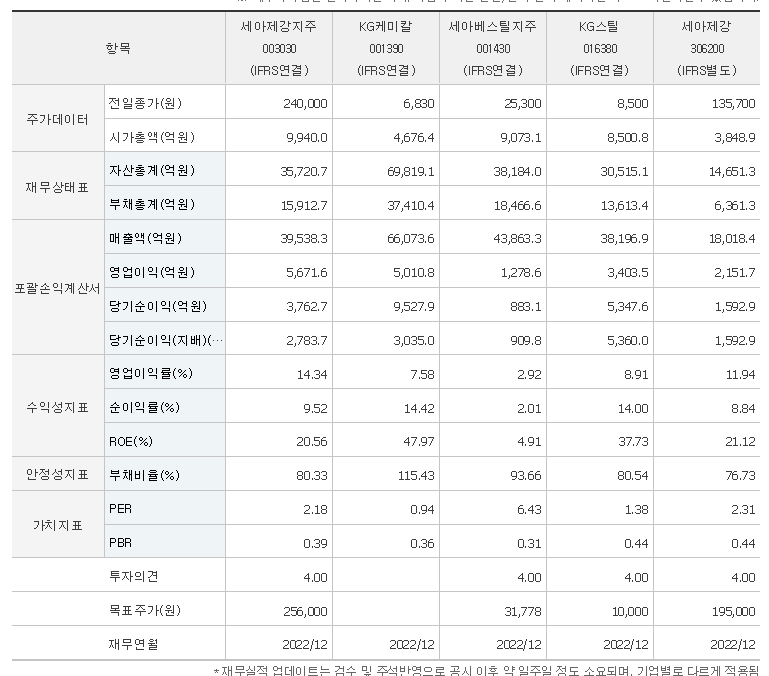
Task: Select the 6,361.3 total liabilities value
Action: pos(735,206)
